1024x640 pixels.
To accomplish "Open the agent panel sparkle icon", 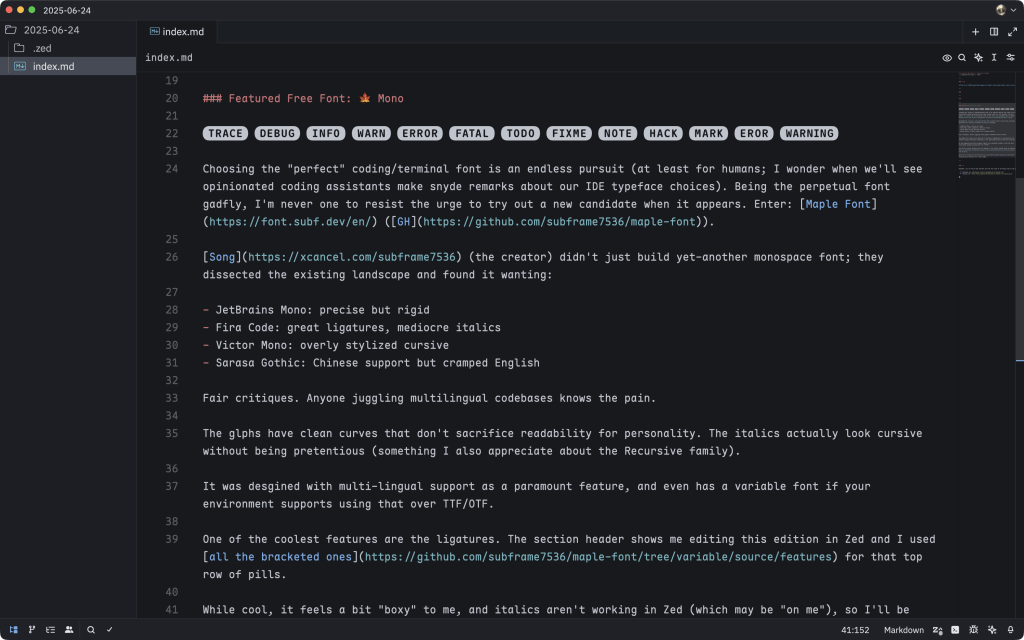I will click(x=992, y=630).
